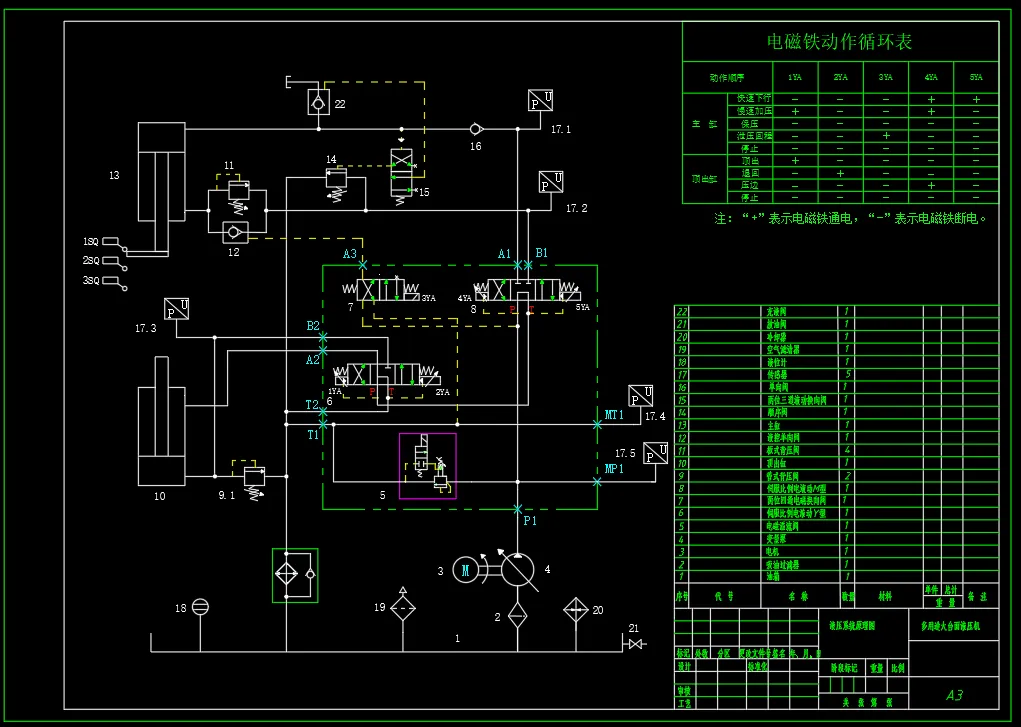Click pressure sensor symbol 17.2
Image resolution: width=1021 pixels, height=727 pixels.
[x=551, y=182]
